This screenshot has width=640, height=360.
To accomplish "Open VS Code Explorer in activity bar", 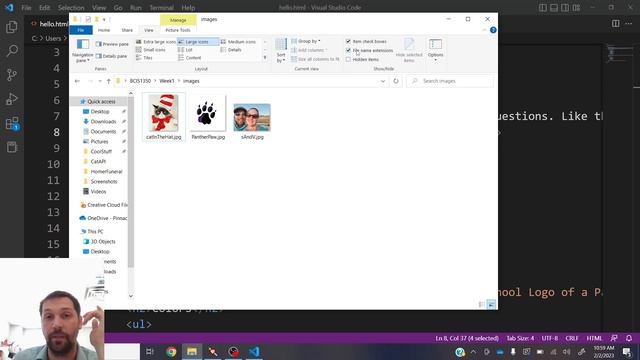I will coord(12,27).
